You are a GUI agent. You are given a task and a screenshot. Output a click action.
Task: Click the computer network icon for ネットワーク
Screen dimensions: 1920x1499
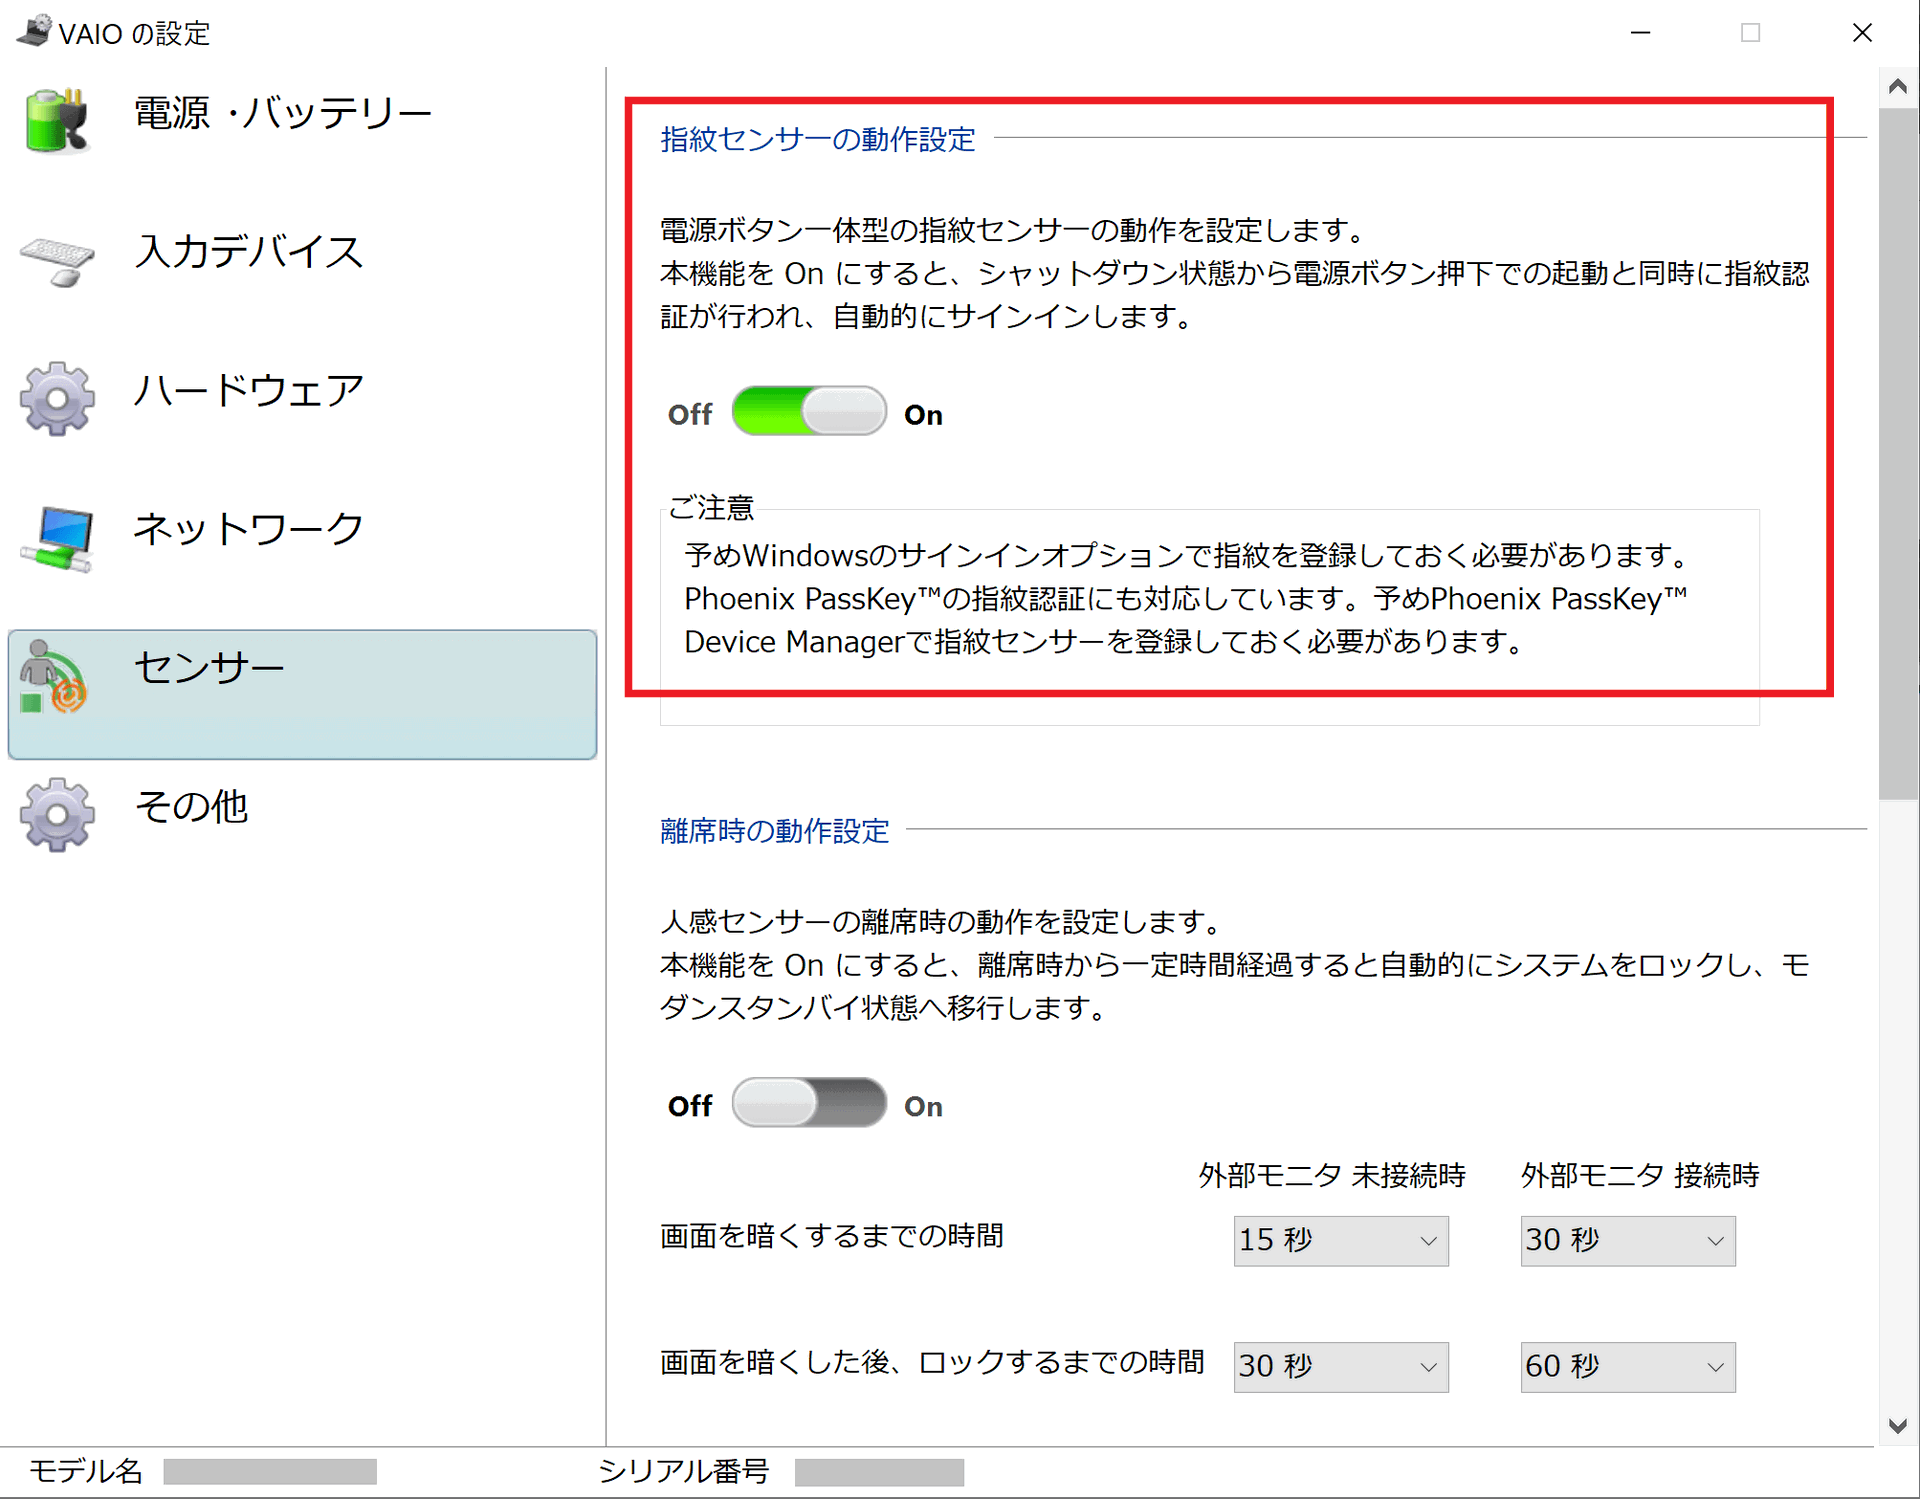[x=57, y=538]
